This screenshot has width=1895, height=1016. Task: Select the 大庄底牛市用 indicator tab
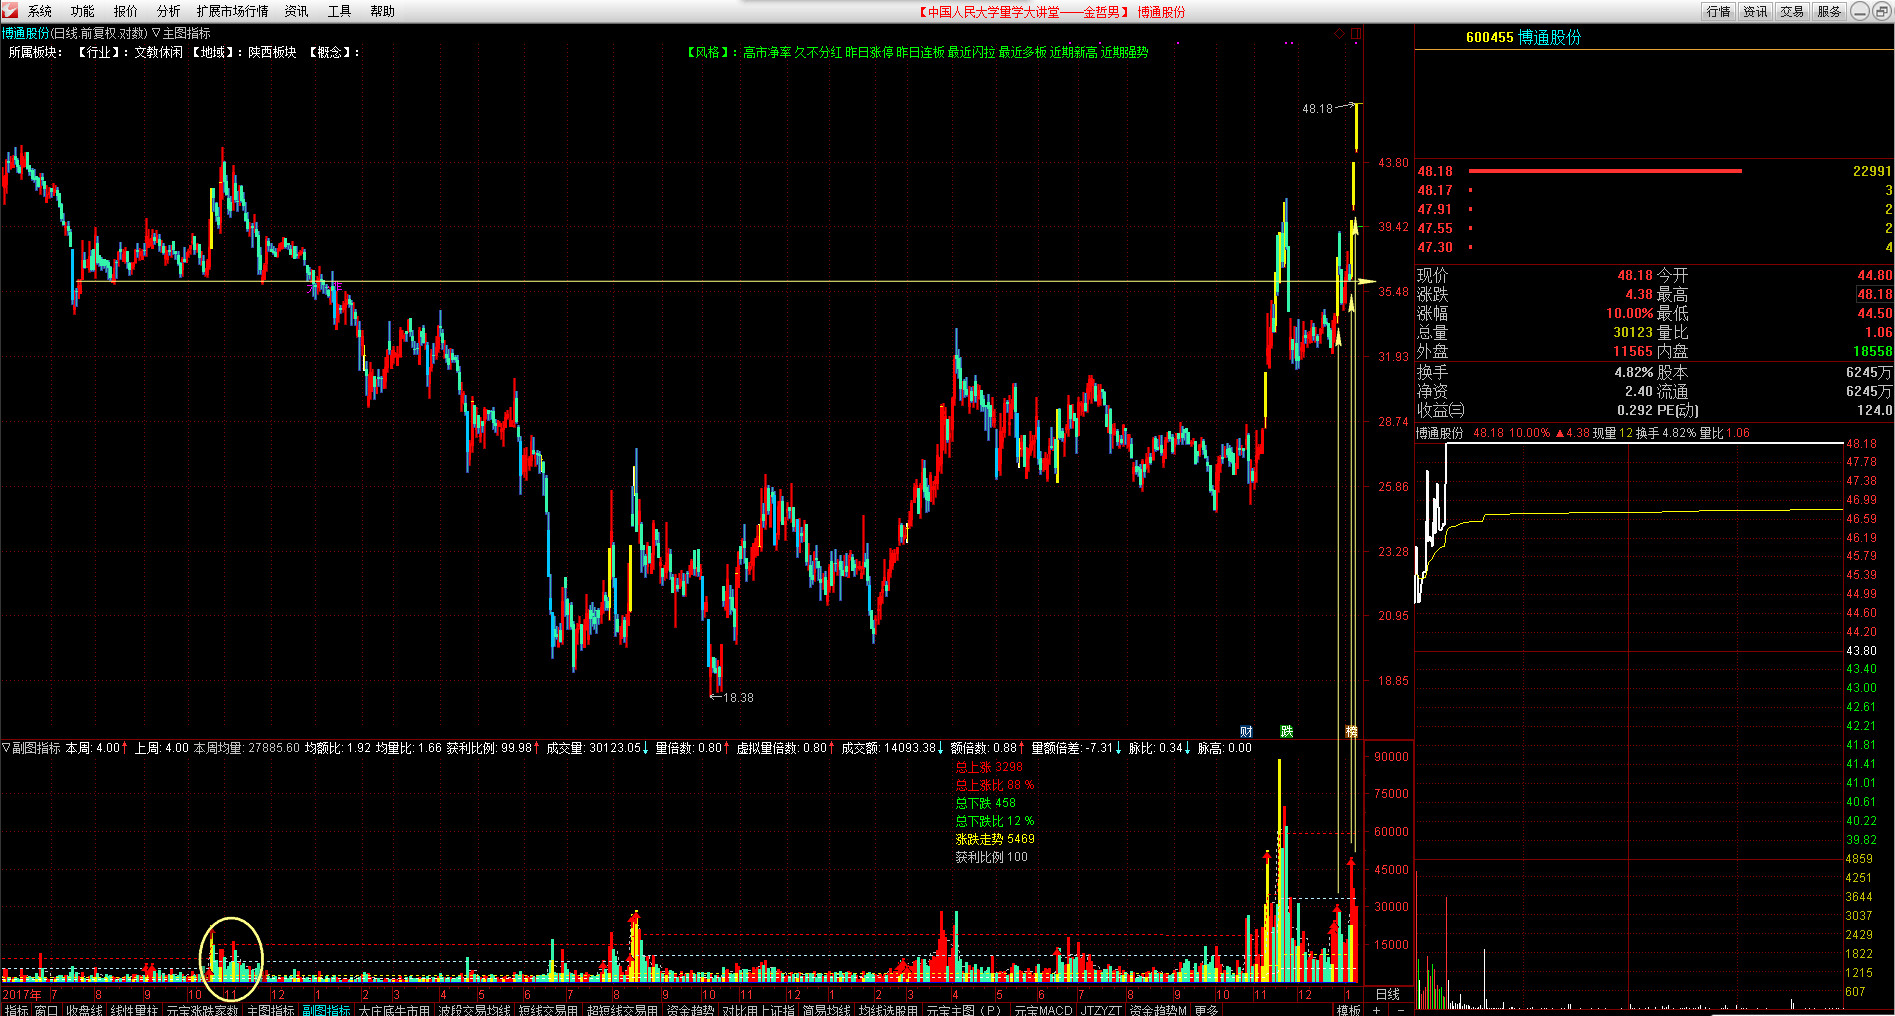(394, 1009)
